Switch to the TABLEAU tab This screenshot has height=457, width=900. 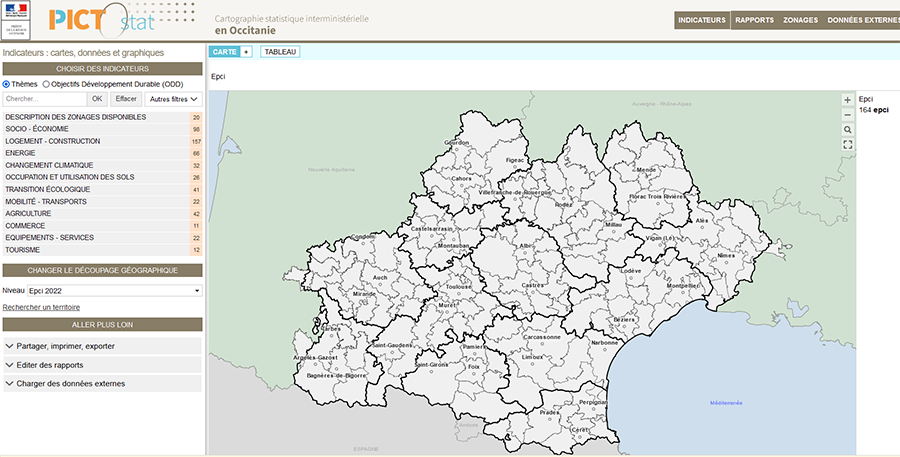click(280, 52)
